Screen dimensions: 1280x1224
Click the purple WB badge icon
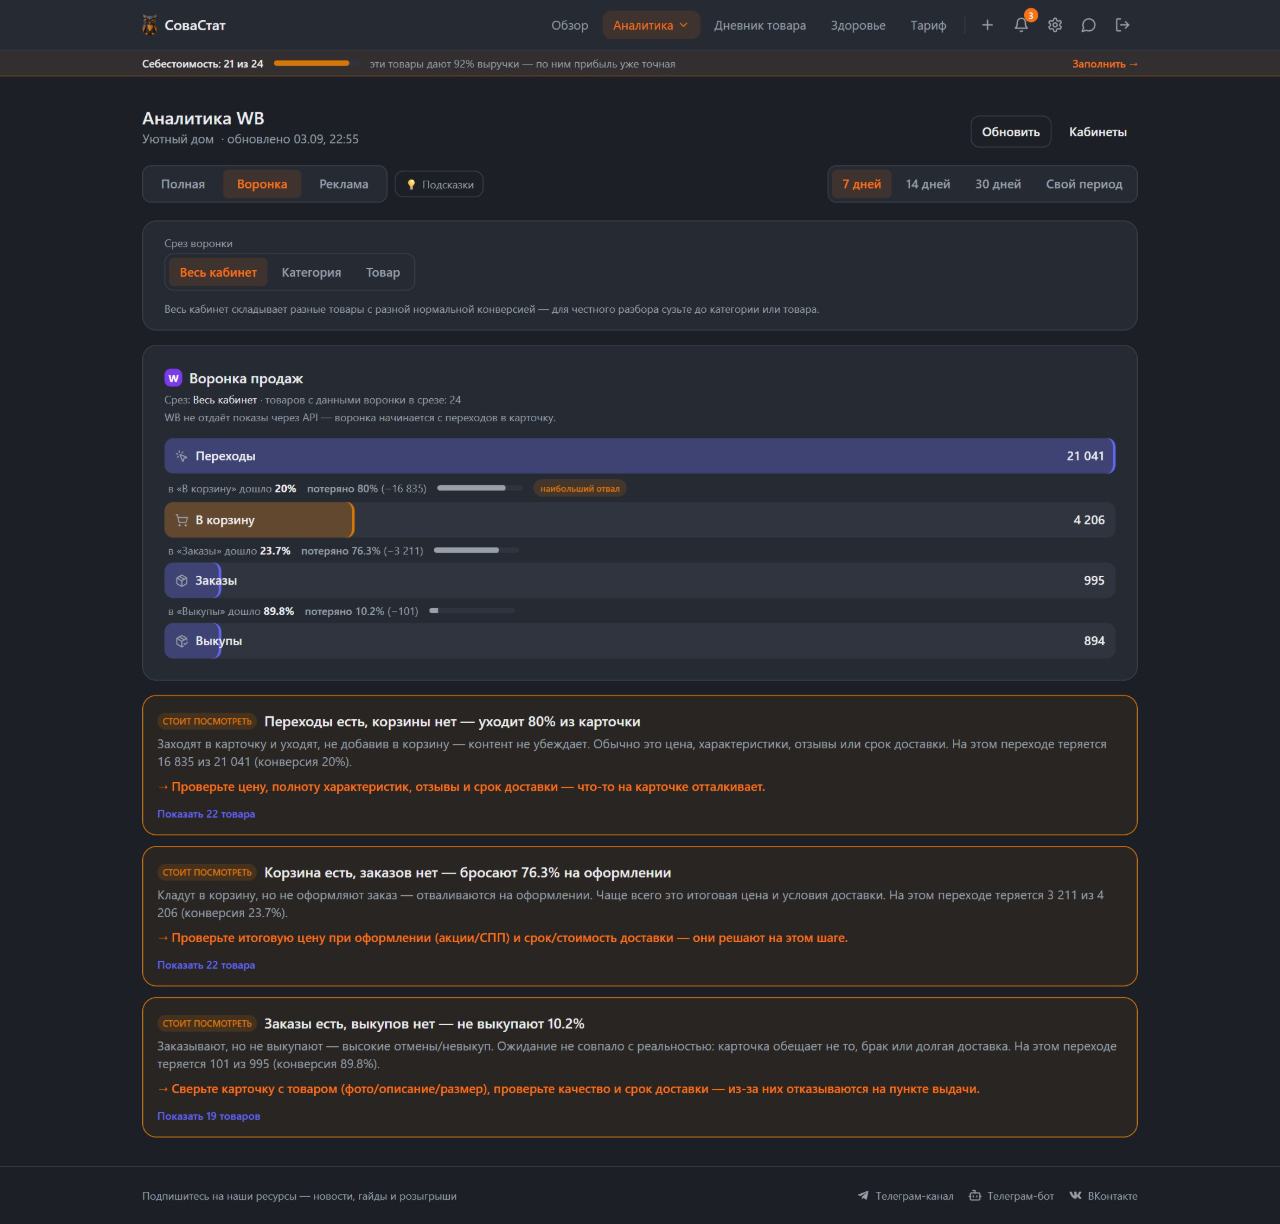173,378
